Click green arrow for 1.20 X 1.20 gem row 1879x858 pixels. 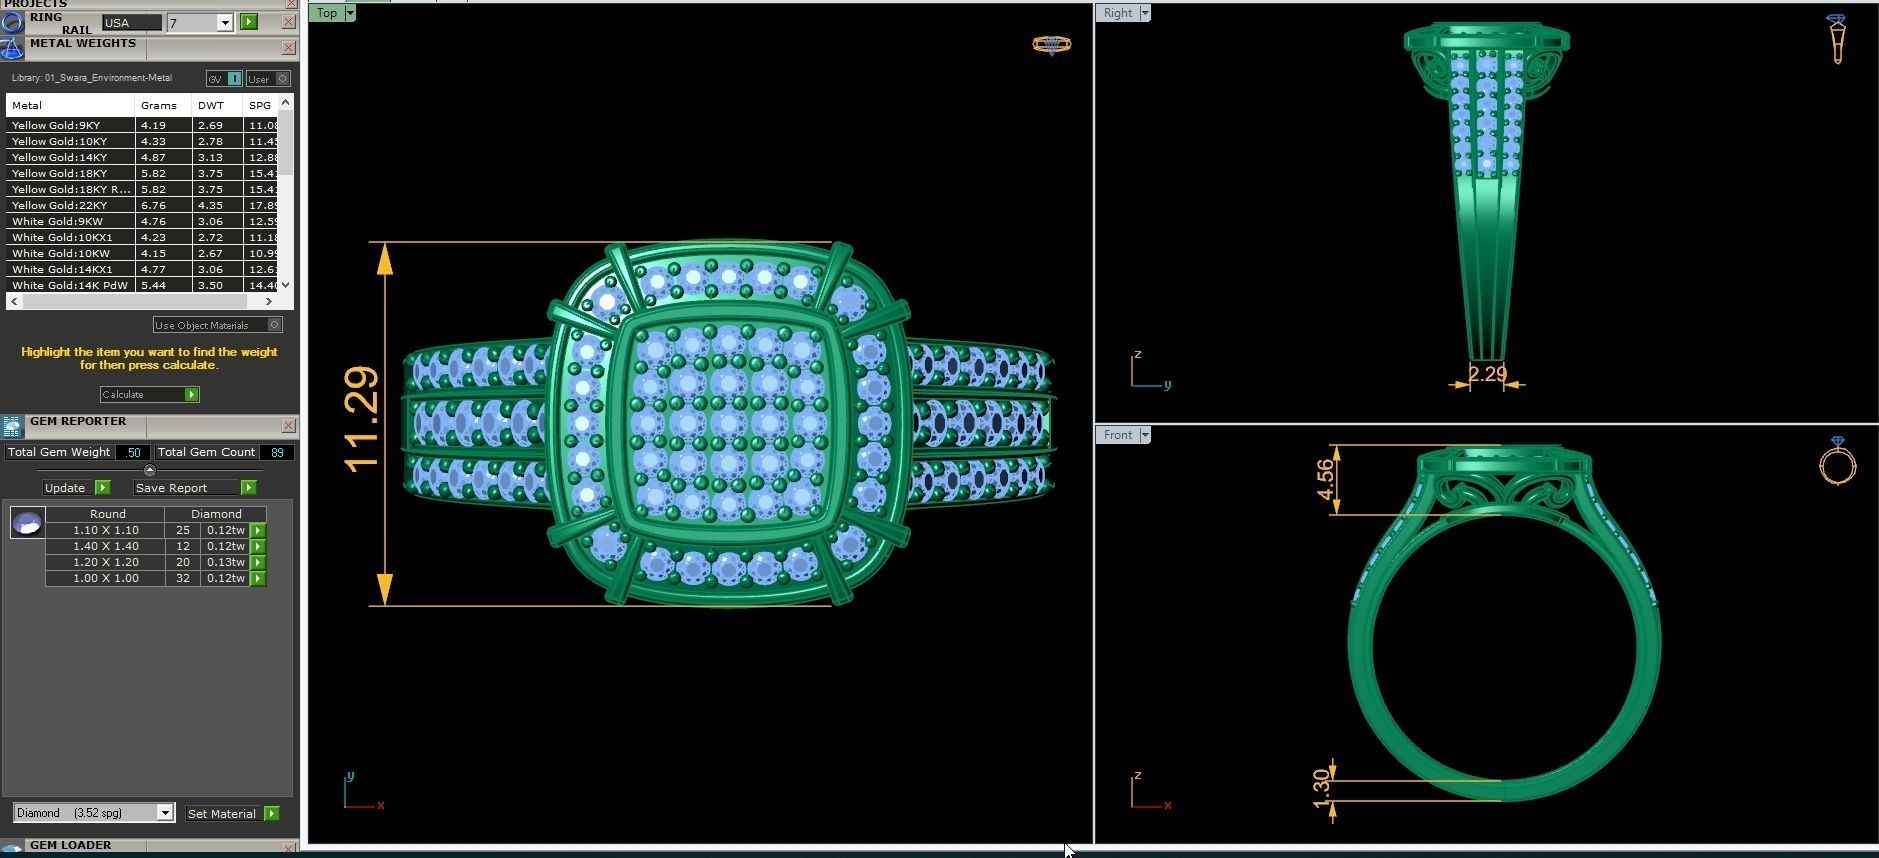tap(258, 563)
